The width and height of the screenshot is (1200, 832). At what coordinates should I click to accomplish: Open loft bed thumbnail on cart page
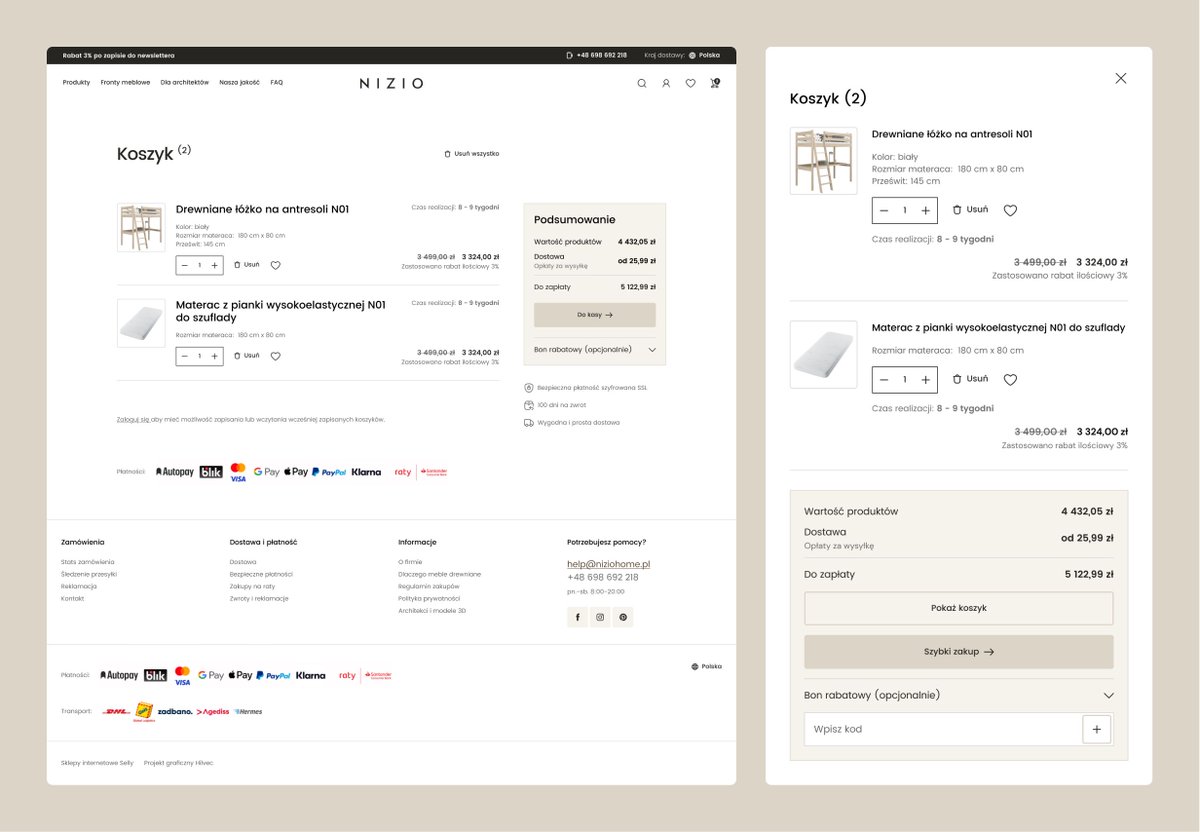click(x=141, y=227)
